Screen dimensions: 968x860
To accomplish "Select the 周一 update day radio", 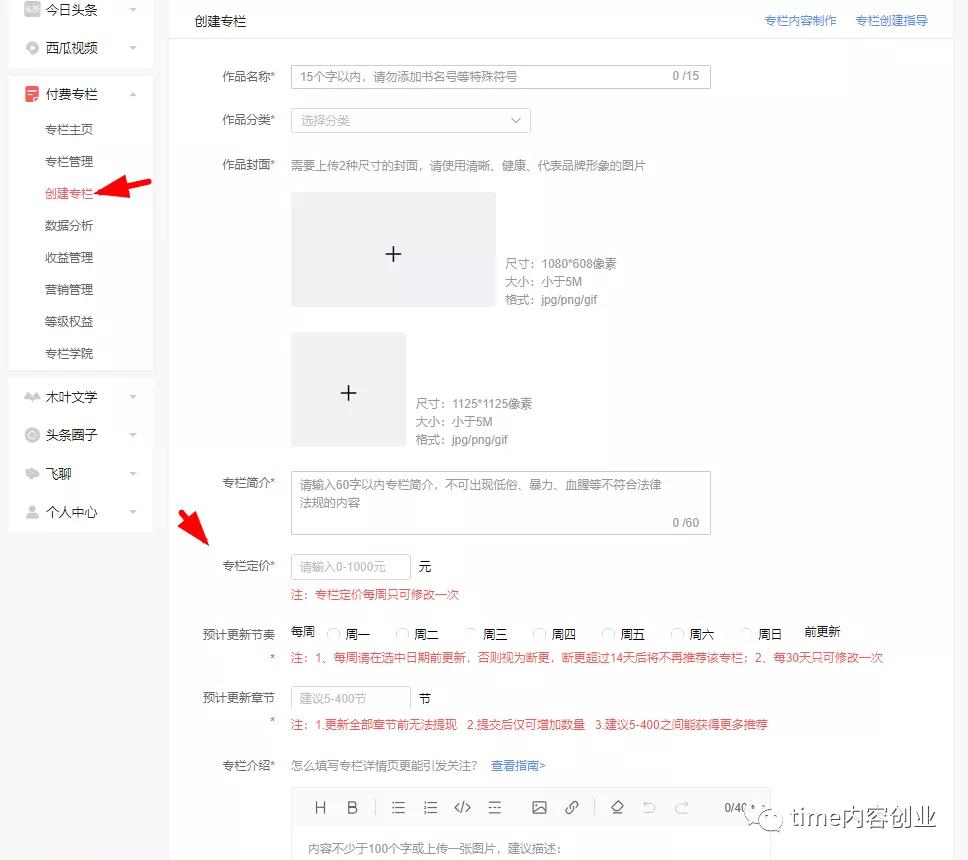I will [334, 634].
